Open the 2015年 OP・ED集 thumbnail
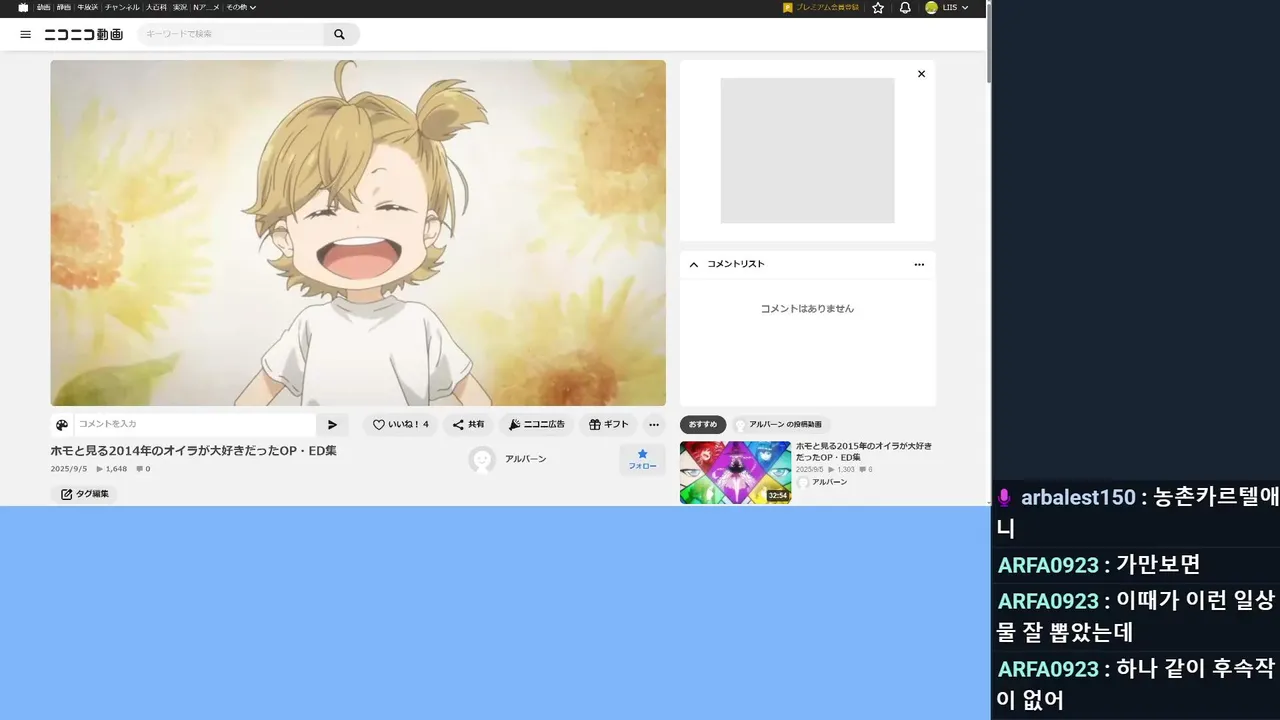Screen dimensions: 1280x720 735,472
